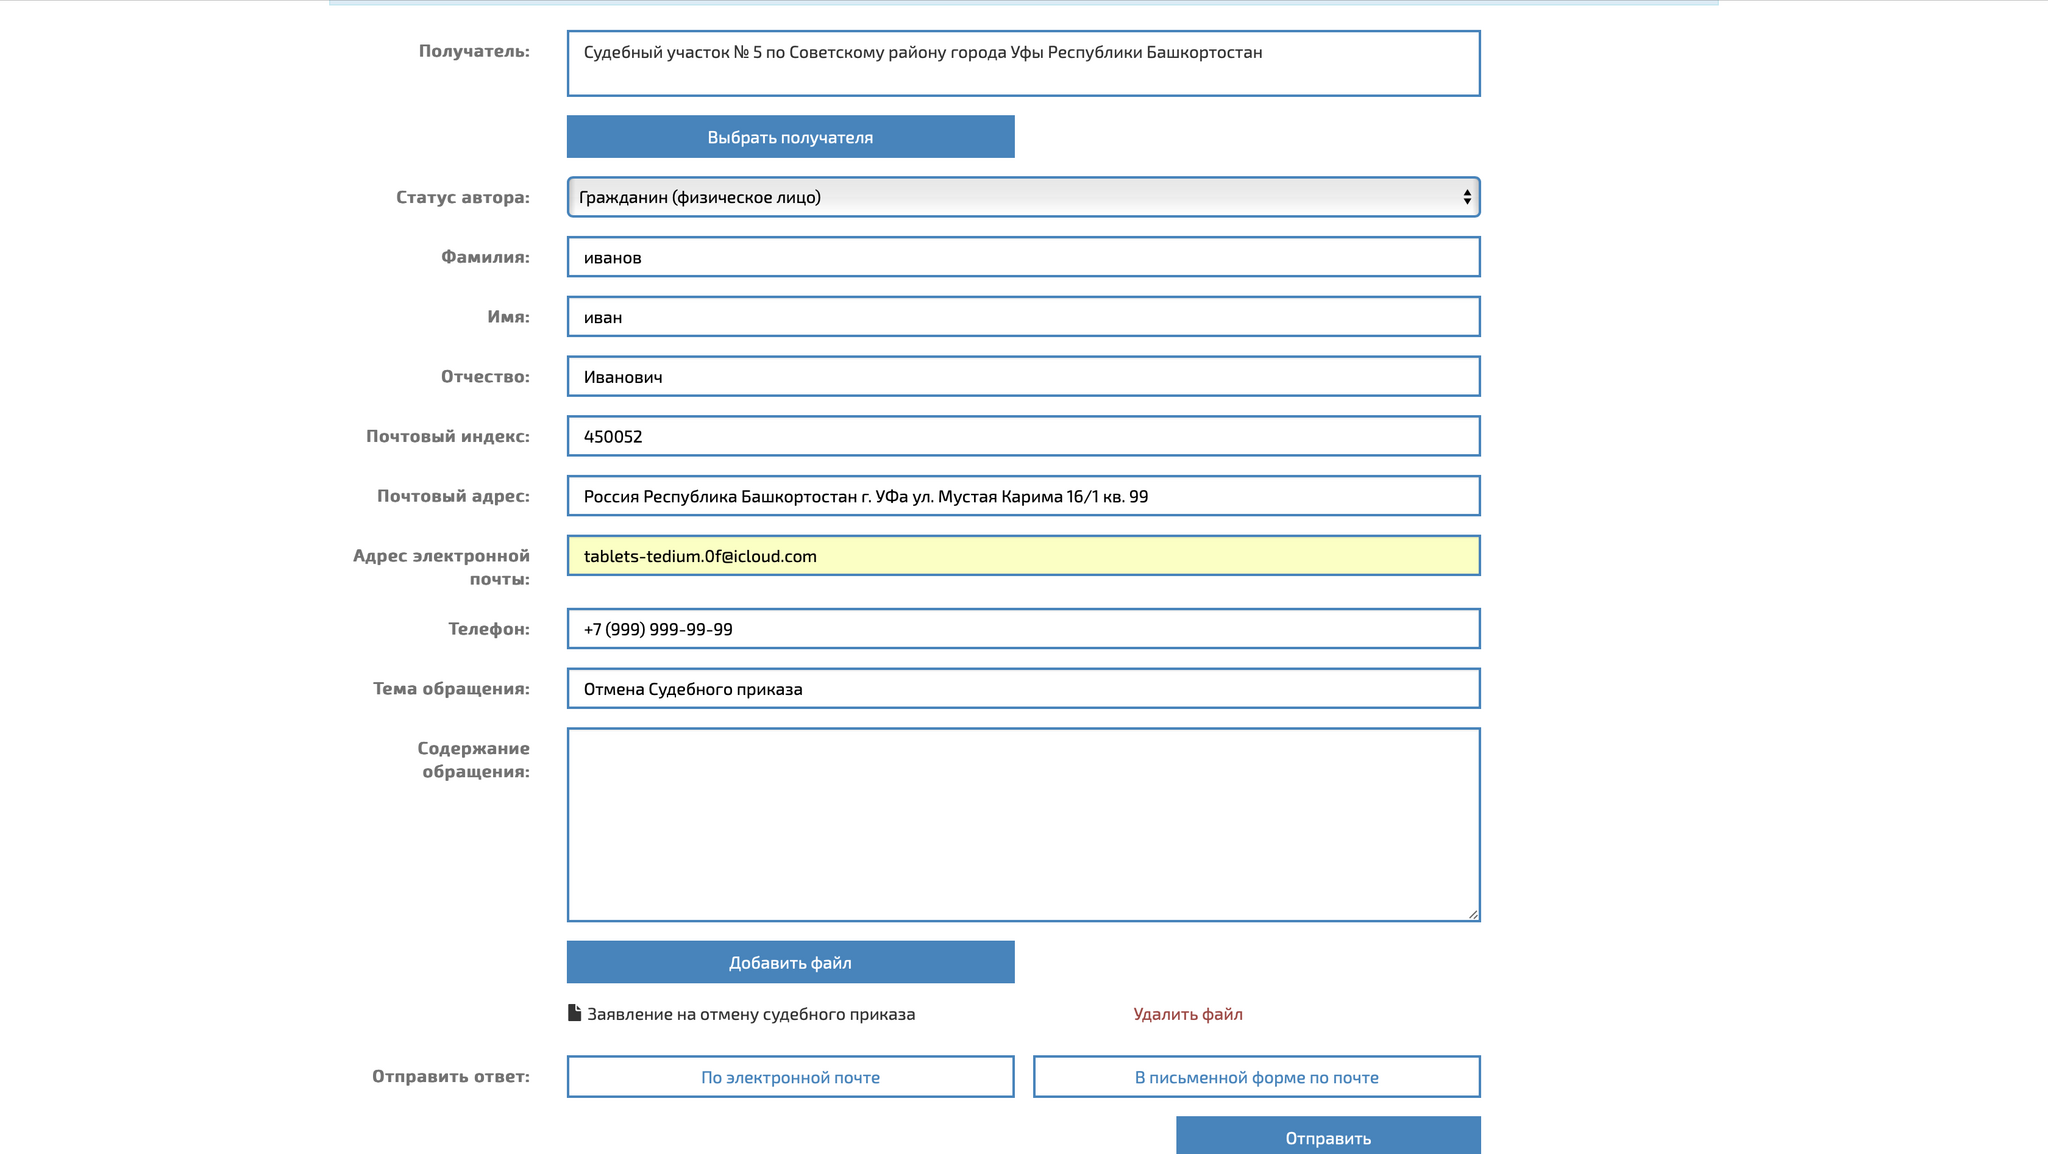Image resolution: width=2048 pixels, height=1154 pixels.
Task: Click the Почтовый адрес input field
Action: click(x=1023, y=496)
